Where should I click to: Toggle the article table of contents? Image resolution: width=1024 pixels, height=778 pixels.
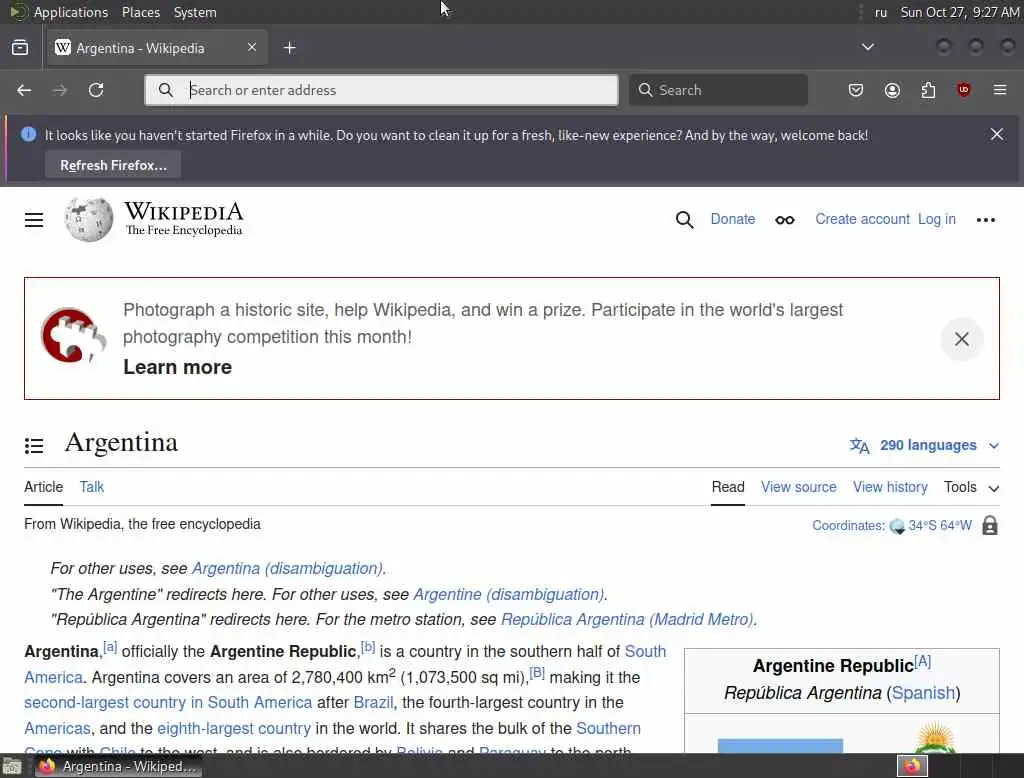pos(34,446)
